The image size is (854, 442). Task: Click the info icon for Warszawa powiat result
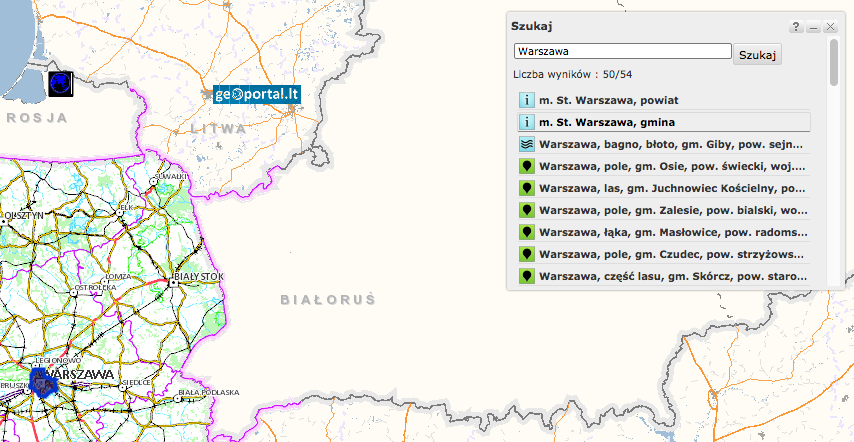click(526, 100)
